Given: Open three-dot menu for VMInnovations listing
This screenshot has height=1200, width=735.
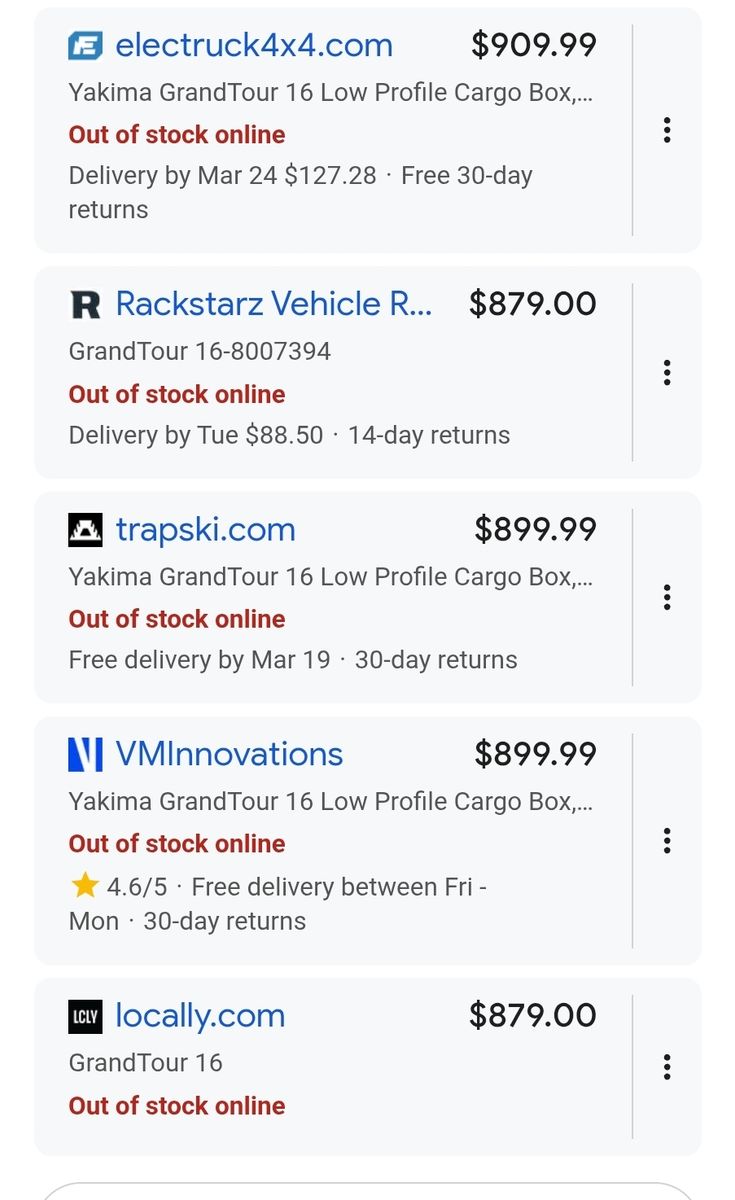Looking at the screenshot, I should [x=667, y=841].
